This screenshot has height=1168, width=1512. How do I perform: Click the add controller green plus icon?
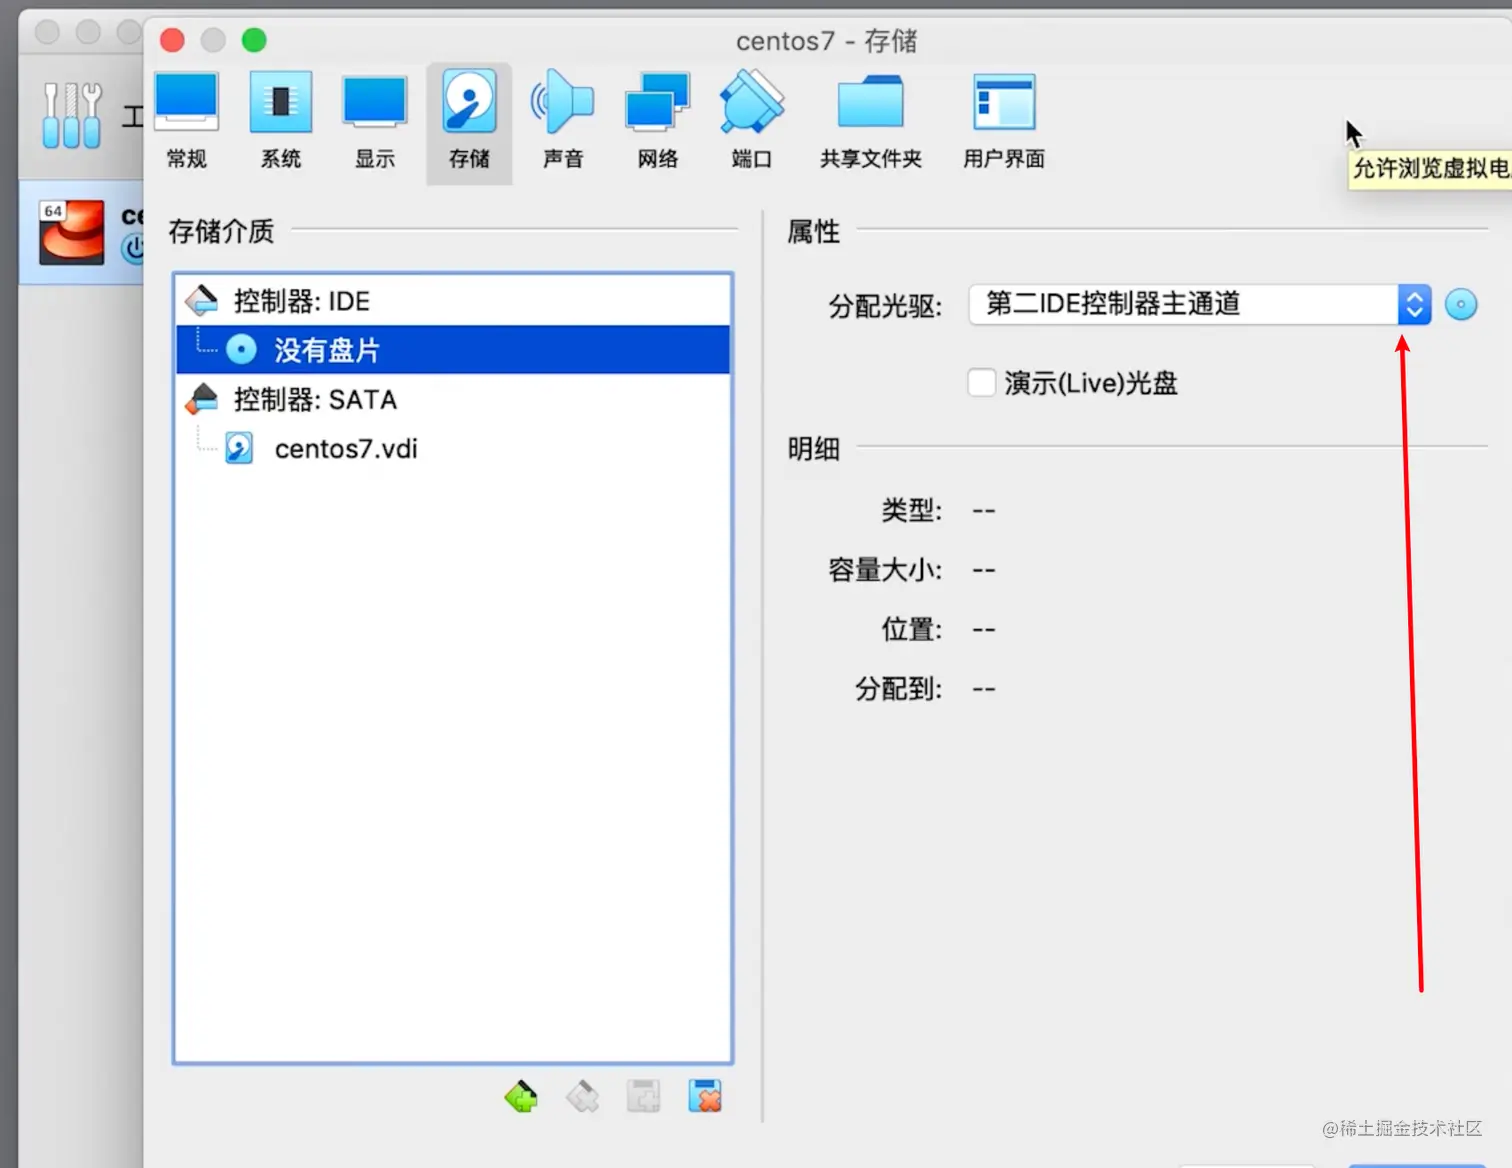point(521,1097)
